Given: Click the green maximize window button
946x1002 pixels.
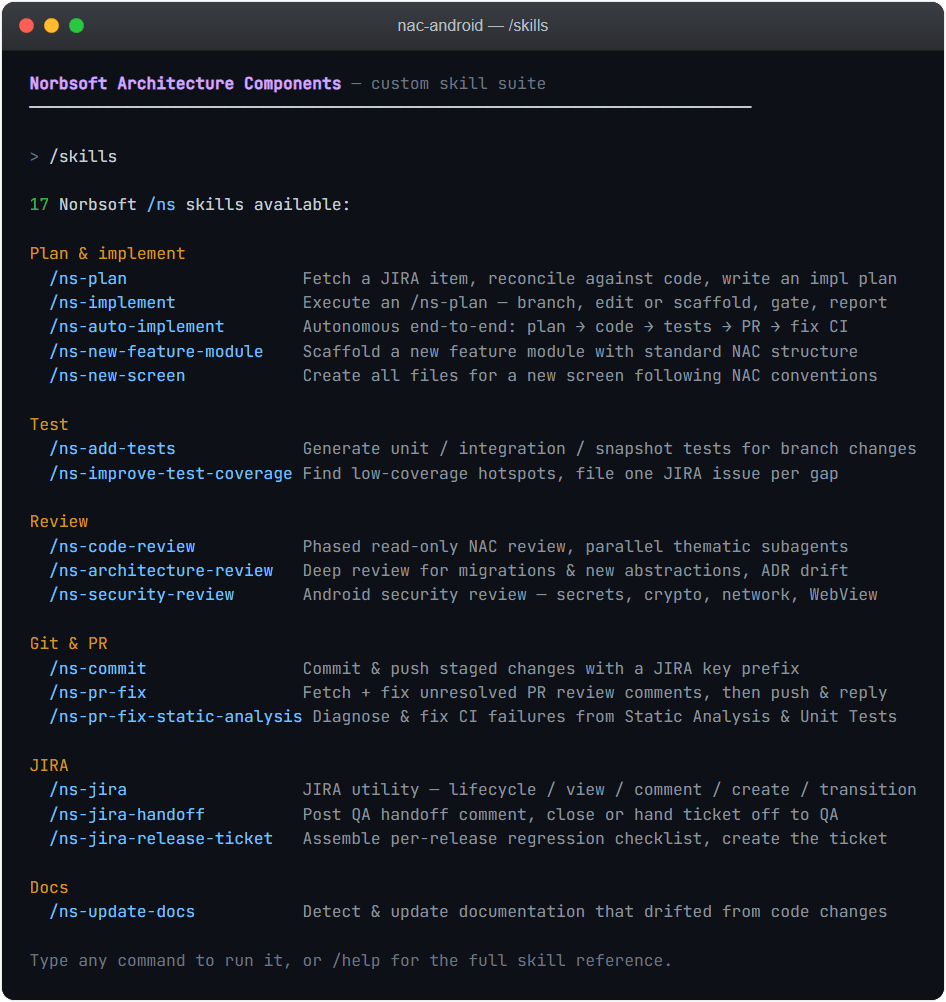Looking at the screenshot, I should coord(77,26).
